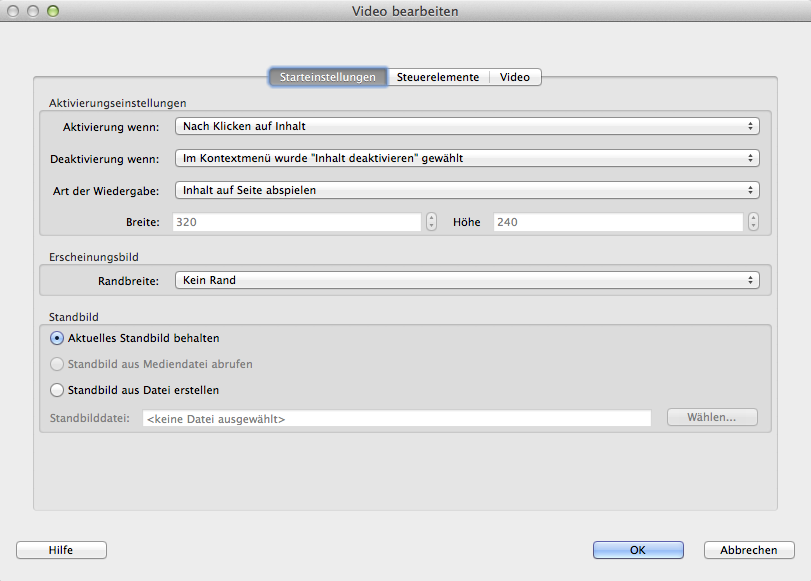
Task: Expand the 'Deaktivierung wenn' dropdown
Action: pos(466,158)
